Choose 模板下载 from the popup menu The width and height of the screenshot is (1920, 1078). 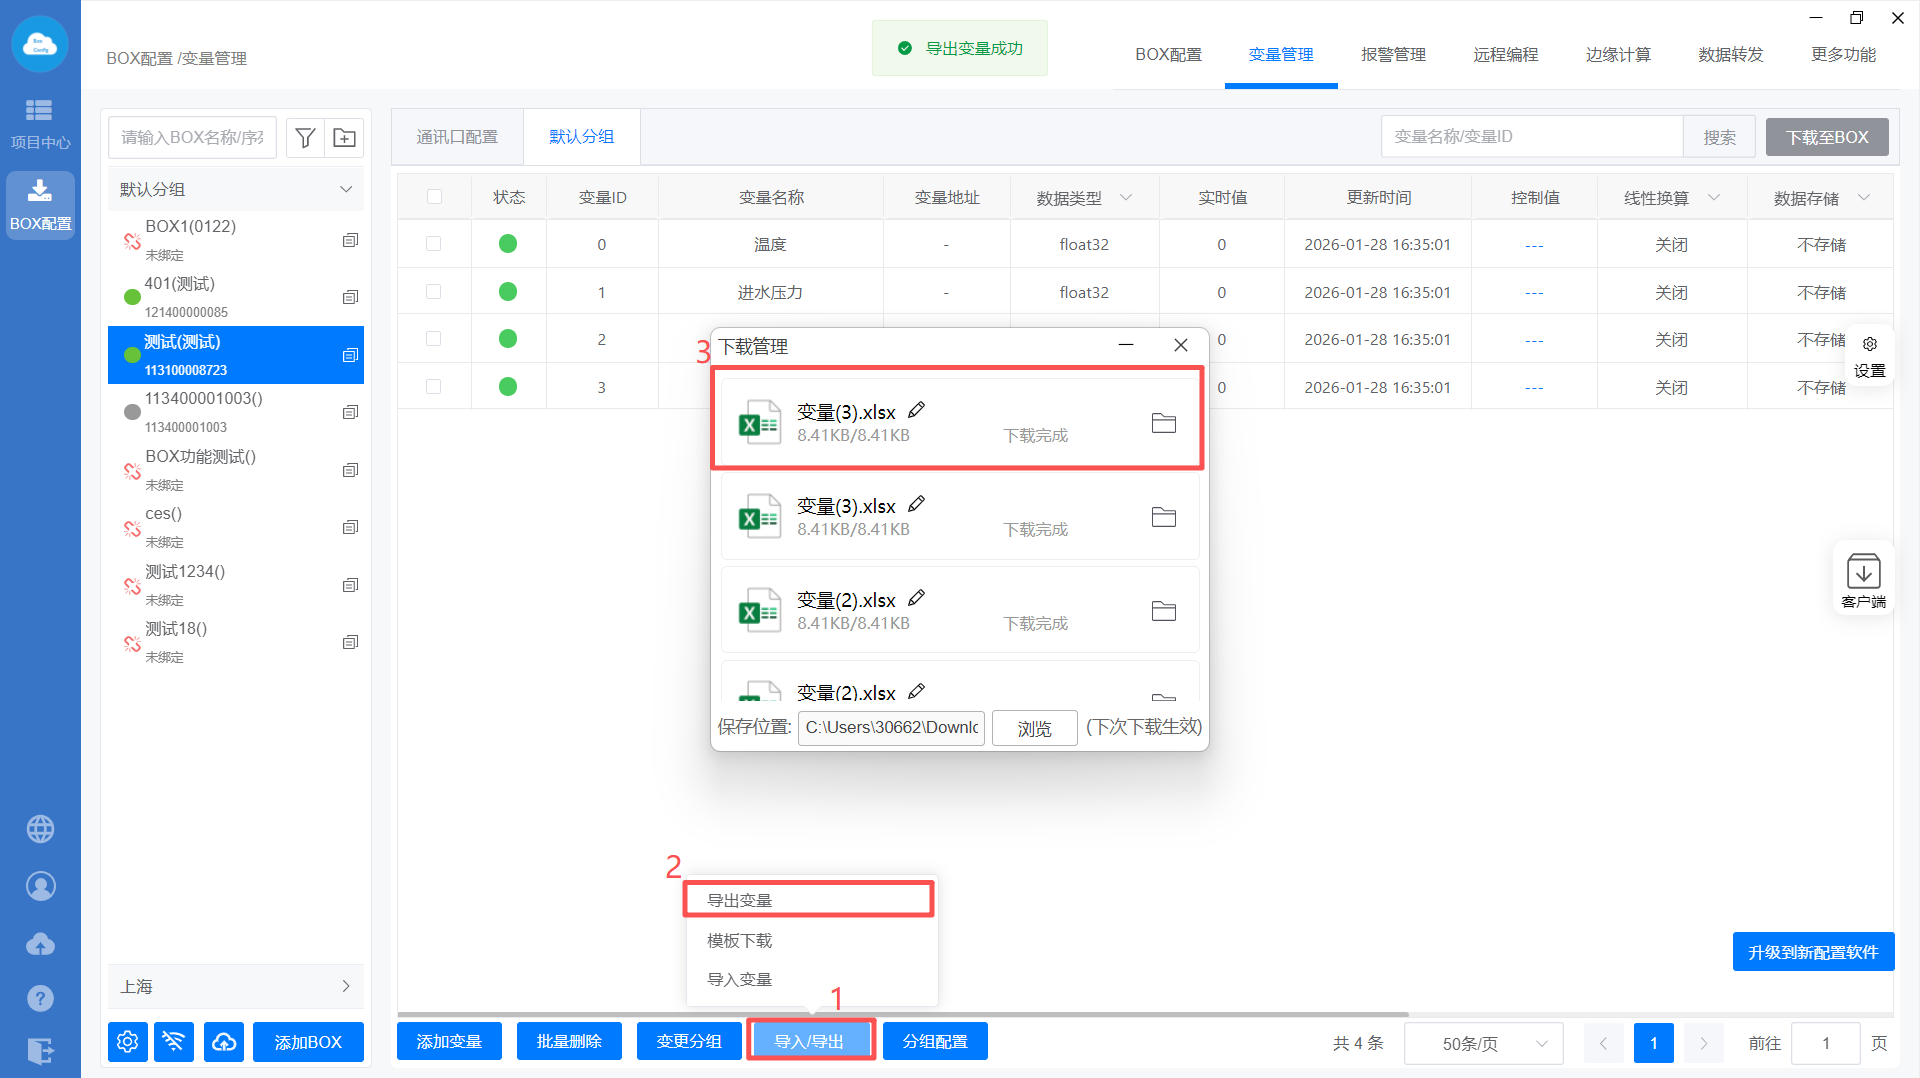[740, 940]
